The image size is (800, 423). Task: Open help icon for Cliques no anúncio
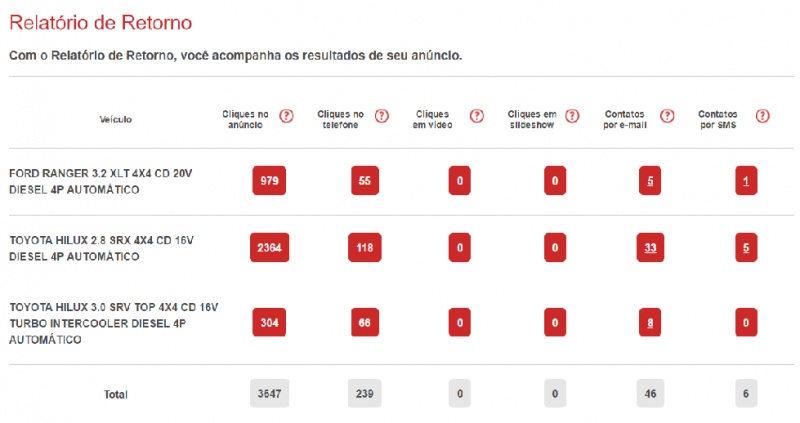click(286, 116)
